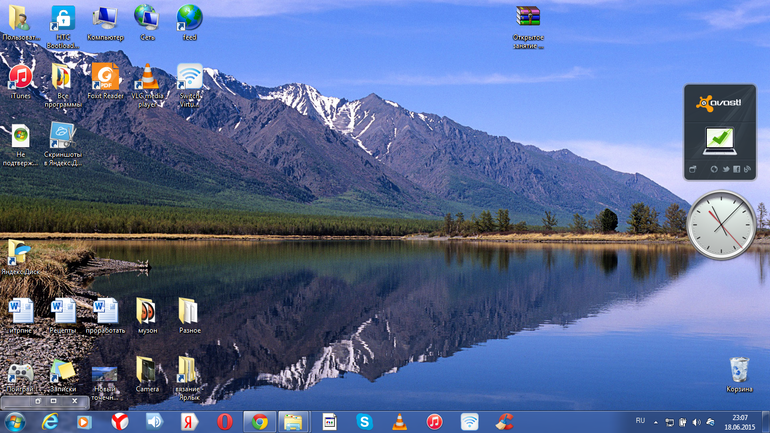This screenshot has height=433, width=770.
Task: Click the taskbar date and time
Action: pos(740,422)
